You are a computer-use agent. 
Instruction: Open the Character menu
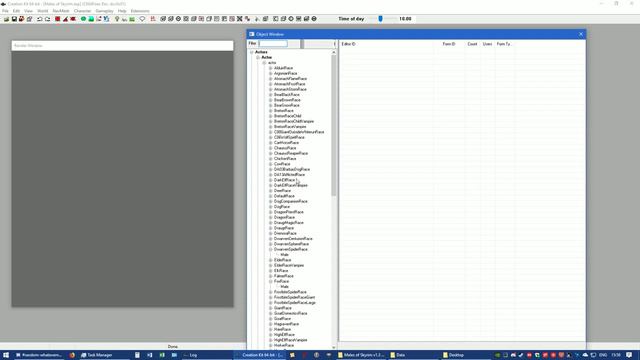[82, 11]
